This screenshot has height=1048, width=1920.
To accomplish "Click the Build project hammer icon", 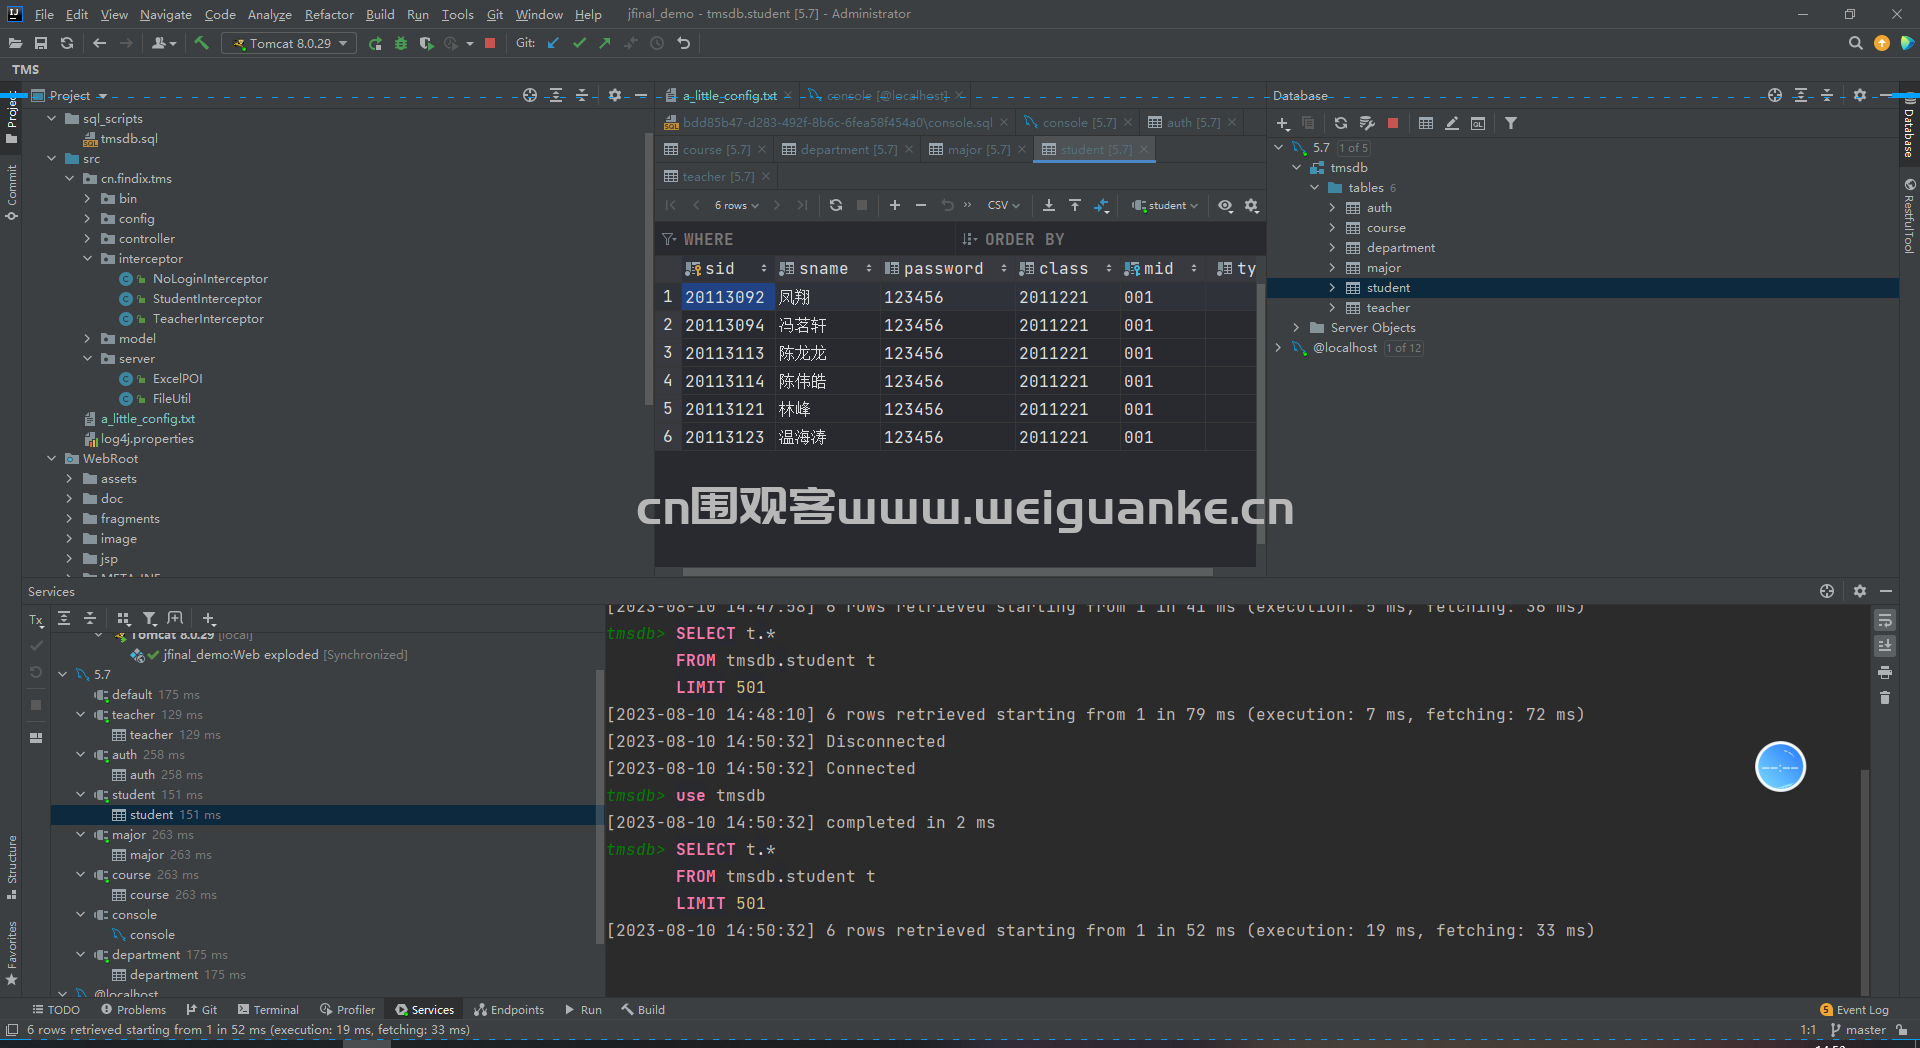I will click(201, 43).
